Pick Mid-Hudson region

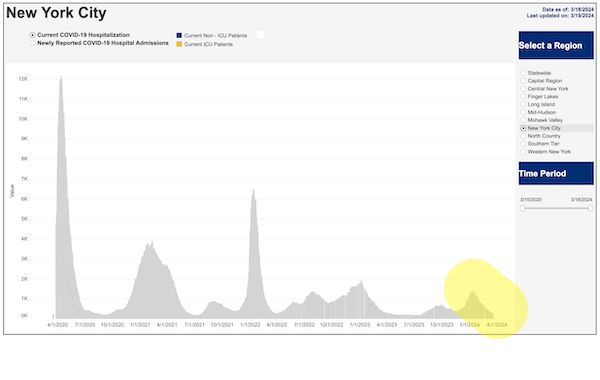[x=523, y=112]
